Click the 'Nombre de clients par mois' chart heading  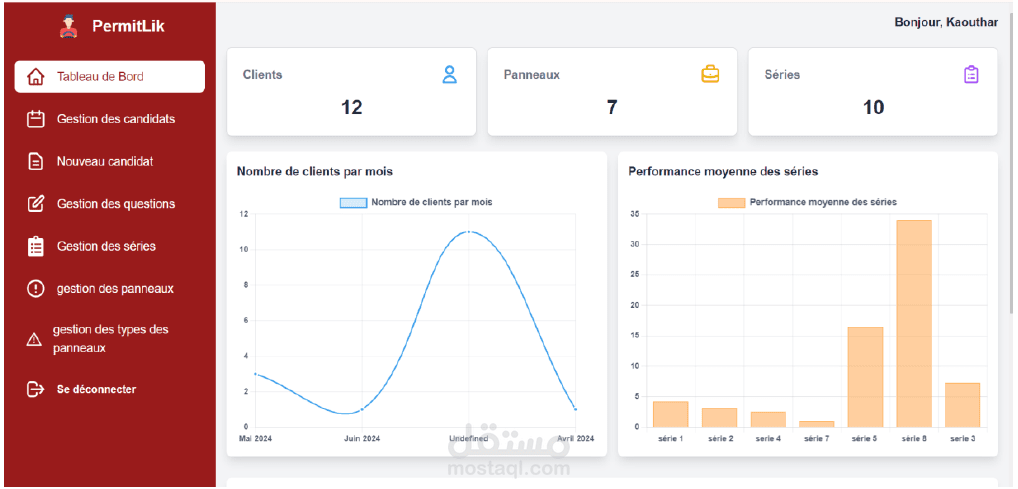pyautogui.click(x=315, y=171)
